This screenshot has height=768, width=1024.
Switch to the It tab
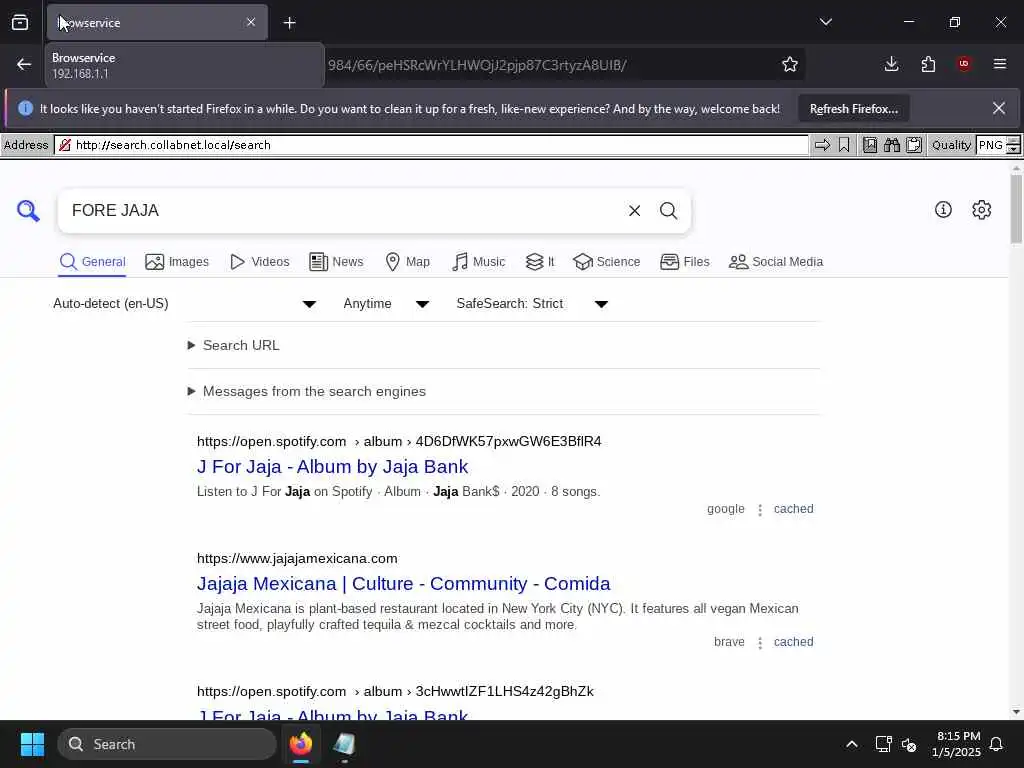coord(539,262)
